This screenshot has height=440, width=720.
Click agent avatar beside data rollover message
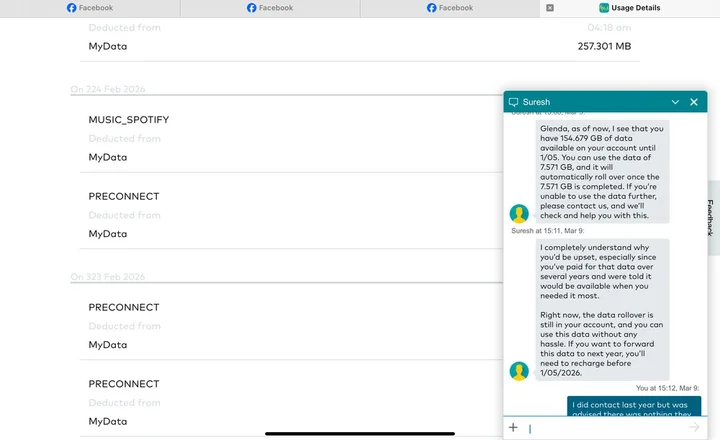point(519,370)
